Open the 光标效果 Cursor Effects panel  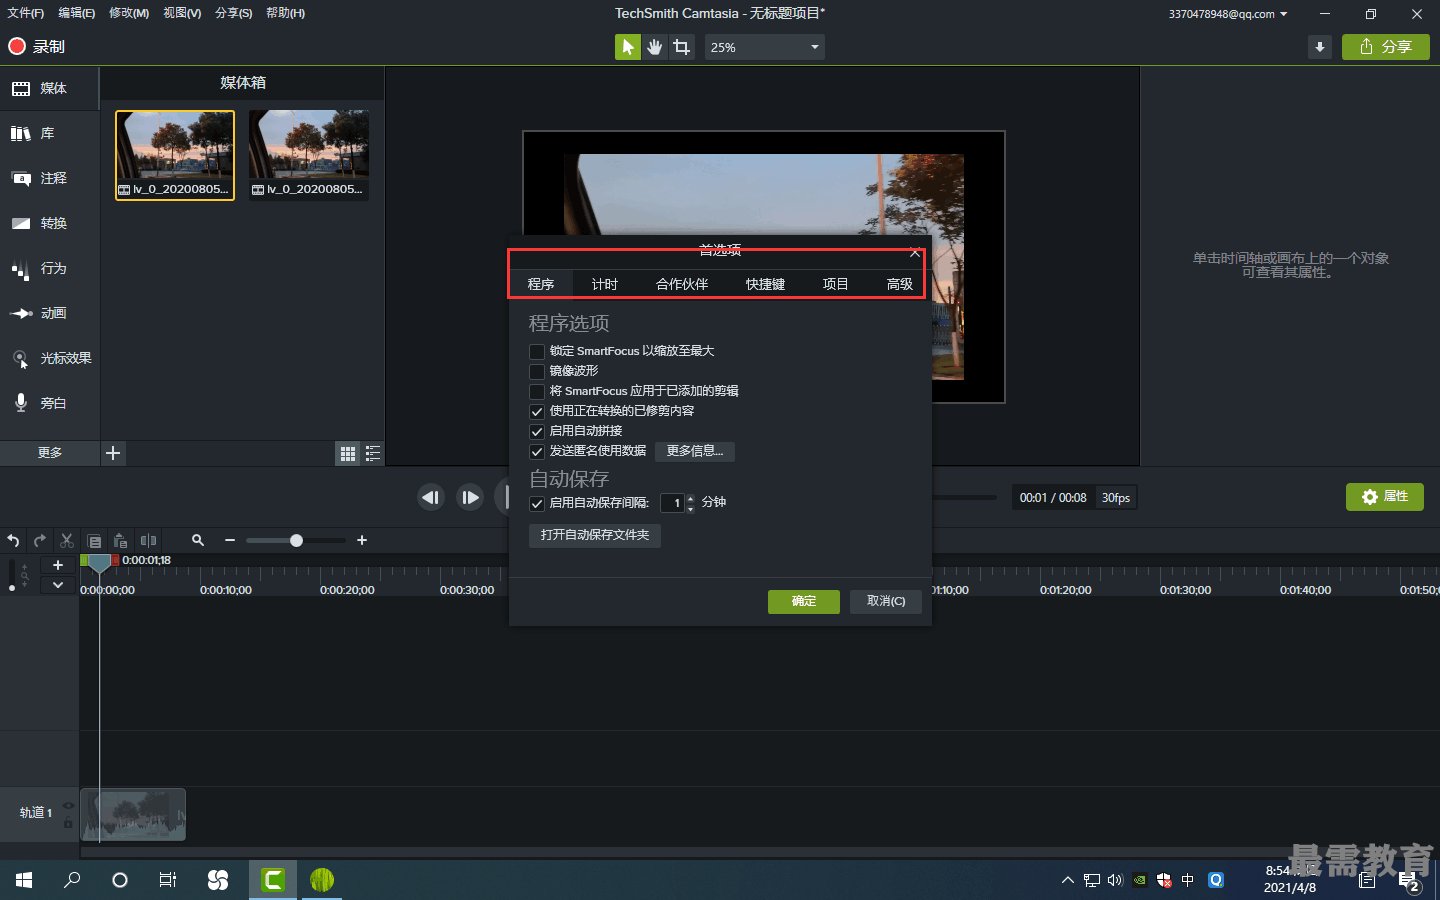49,358
